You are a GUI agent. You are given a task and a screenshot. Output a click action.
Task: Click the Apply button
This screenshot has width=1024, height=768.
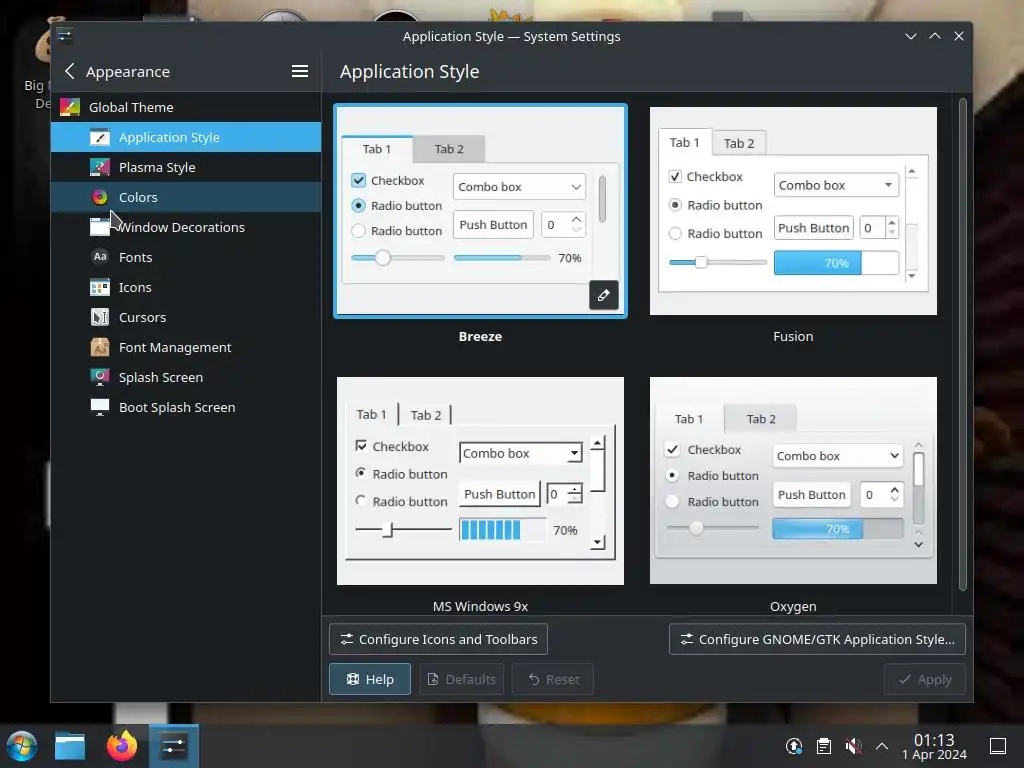pos(924,679)
